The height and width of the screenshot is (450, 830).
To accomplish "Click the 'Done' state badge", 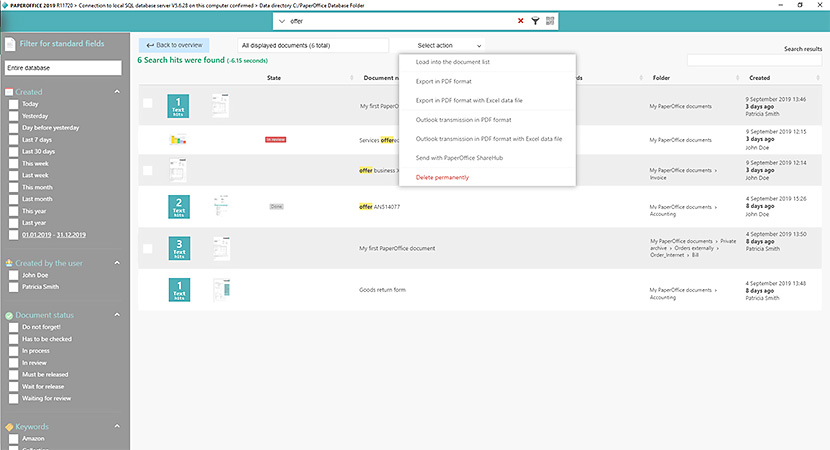I will (x=276, y=206).
